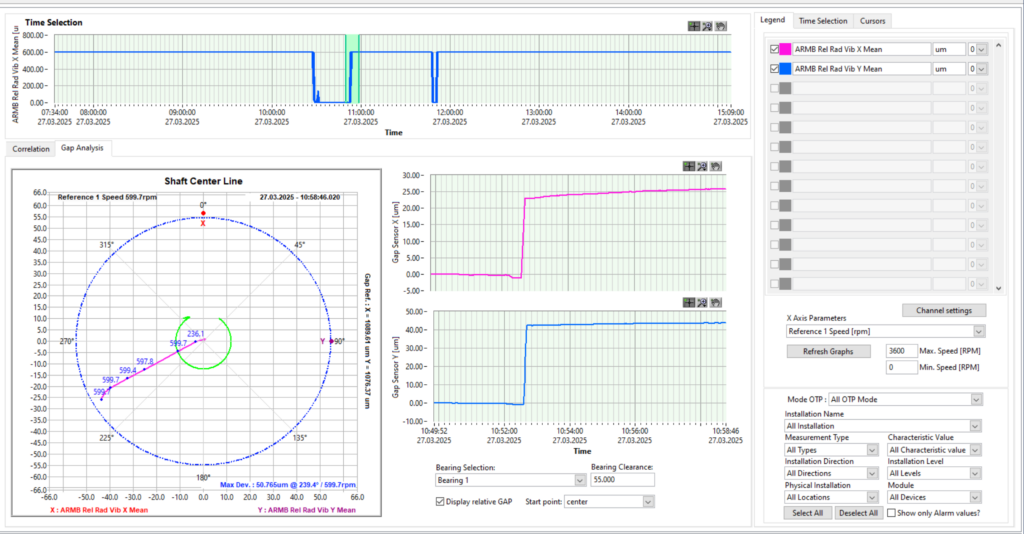Choose the pan hand tool on Gap Sensor Y graph
Image resolution: width=1024 pixels, height=534 pixels.
(716, 302)
